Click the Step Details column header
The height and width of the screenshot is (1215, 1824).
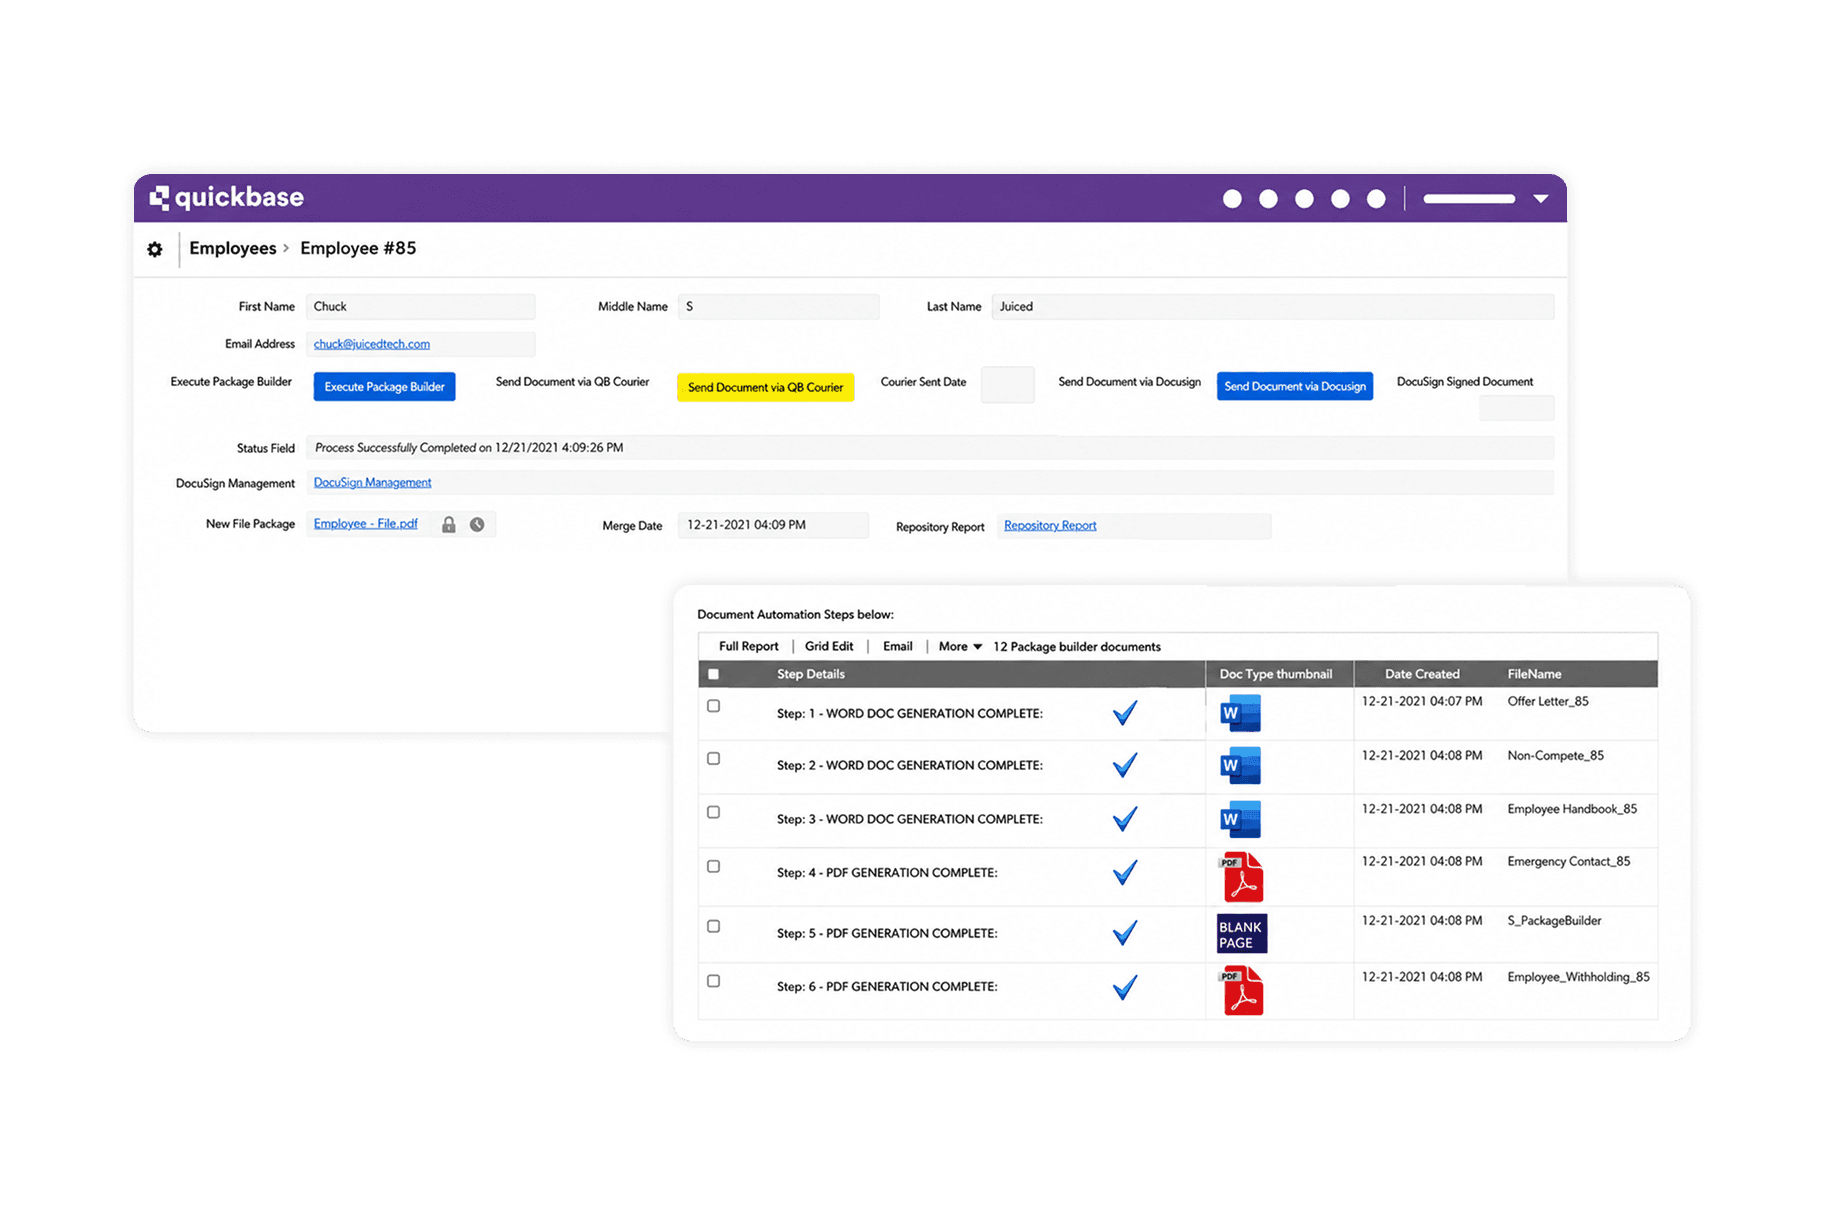811,674
